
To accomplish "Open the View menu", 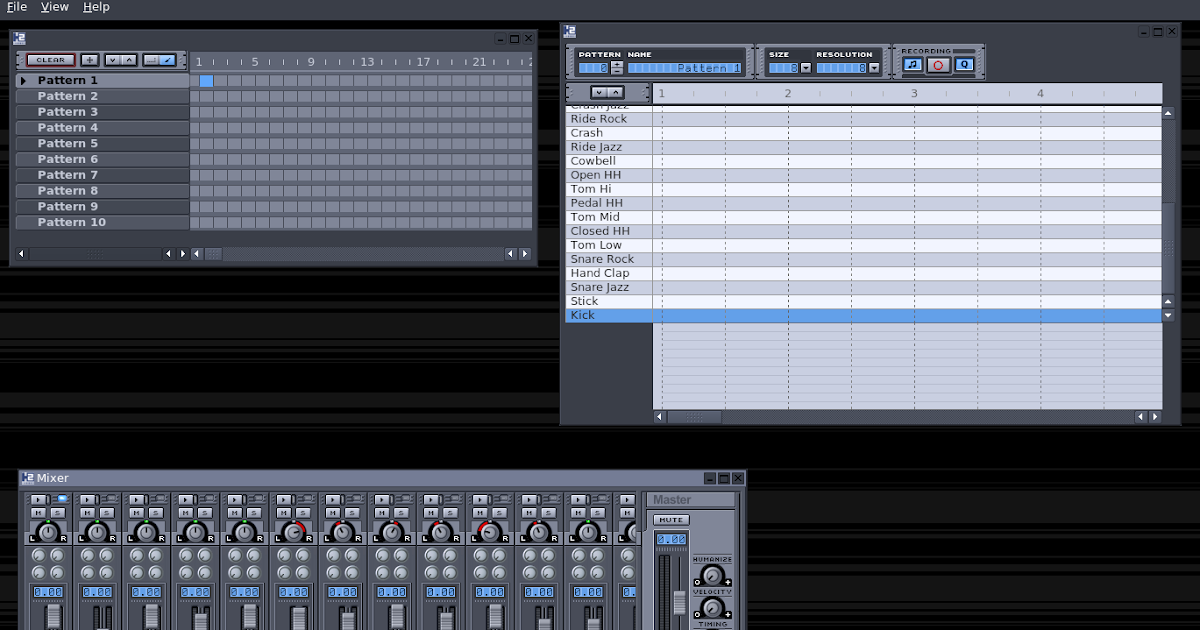I will [x=54, y=7].
